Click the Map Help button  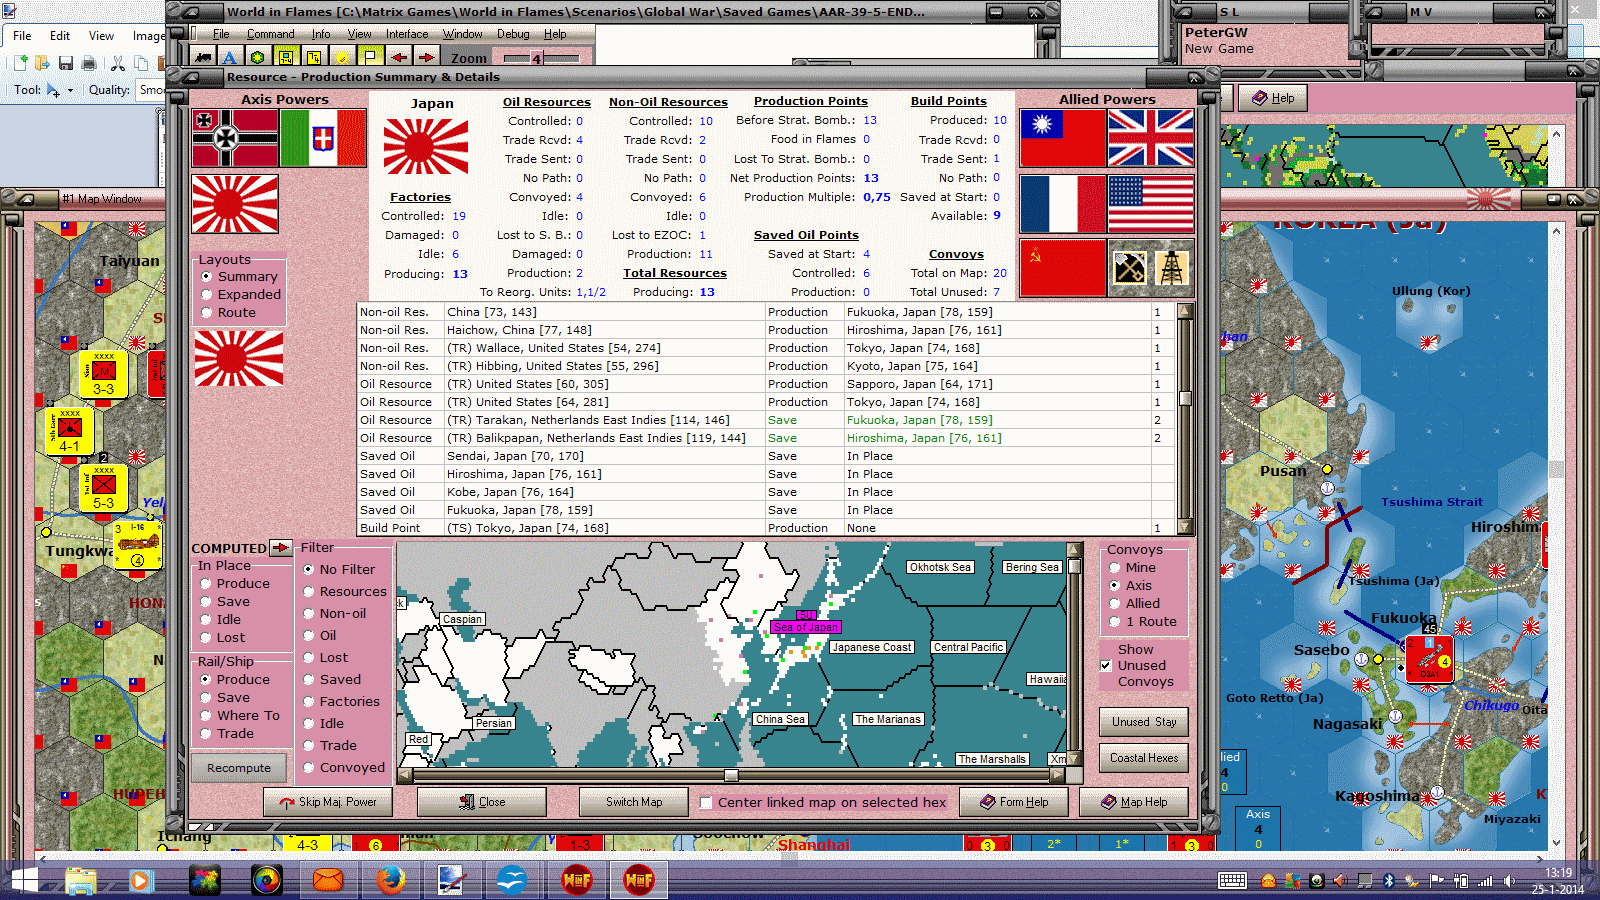coord(1134,802)
